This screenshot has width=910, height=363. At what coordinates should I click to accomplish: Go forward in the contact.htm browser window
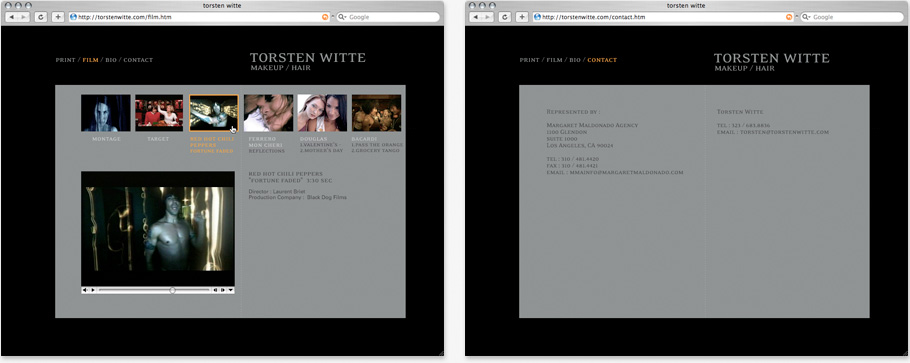click(x=489, y=17)
